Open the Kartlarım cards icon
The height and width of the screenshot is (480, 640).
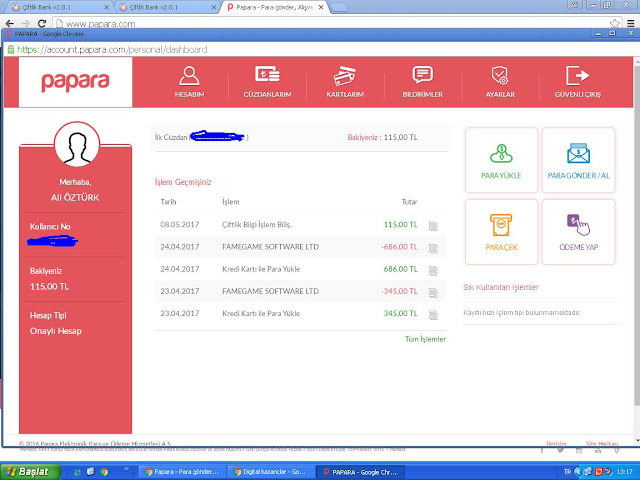345,82
